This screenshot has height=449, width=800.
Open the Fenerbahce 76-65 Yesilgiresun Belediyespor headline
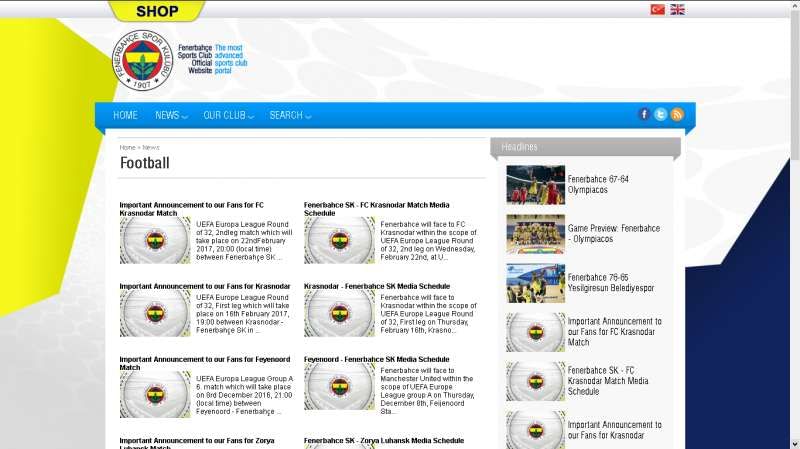(x=611, y=282)
